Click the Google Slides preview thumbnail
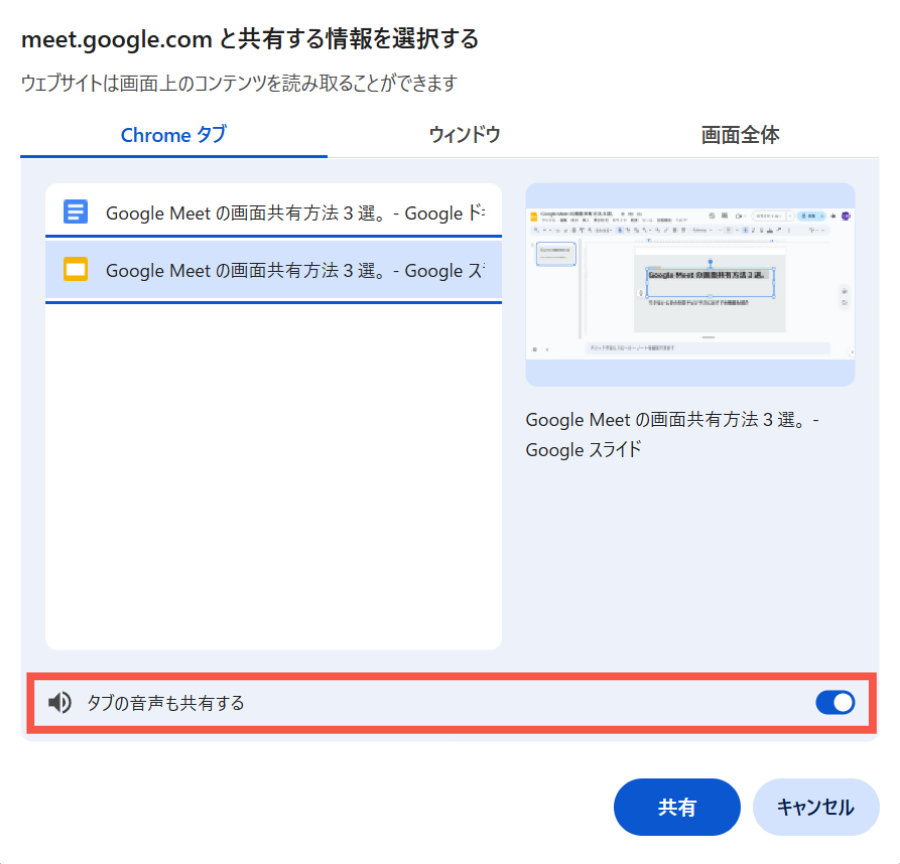This screenshot has height=864, width=900. pyautogui.click(x=690, y=285)
